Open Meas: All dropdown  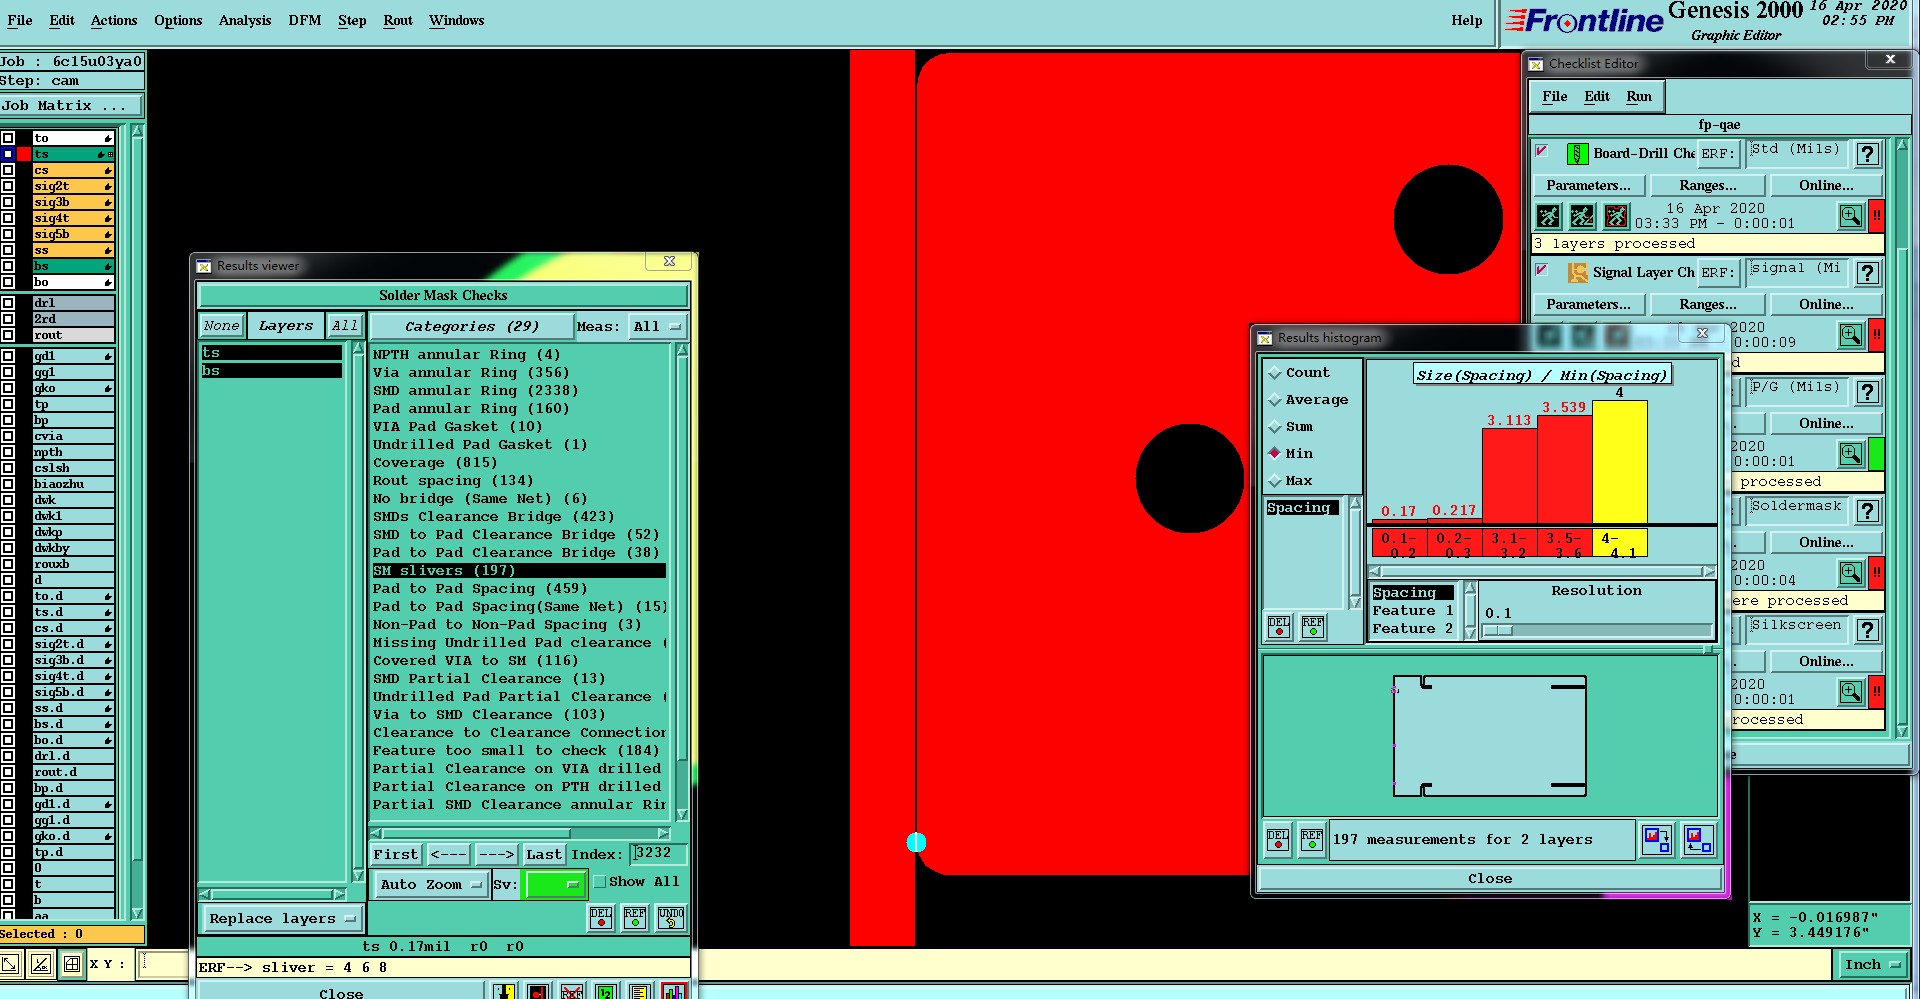(x=657, y=327)
